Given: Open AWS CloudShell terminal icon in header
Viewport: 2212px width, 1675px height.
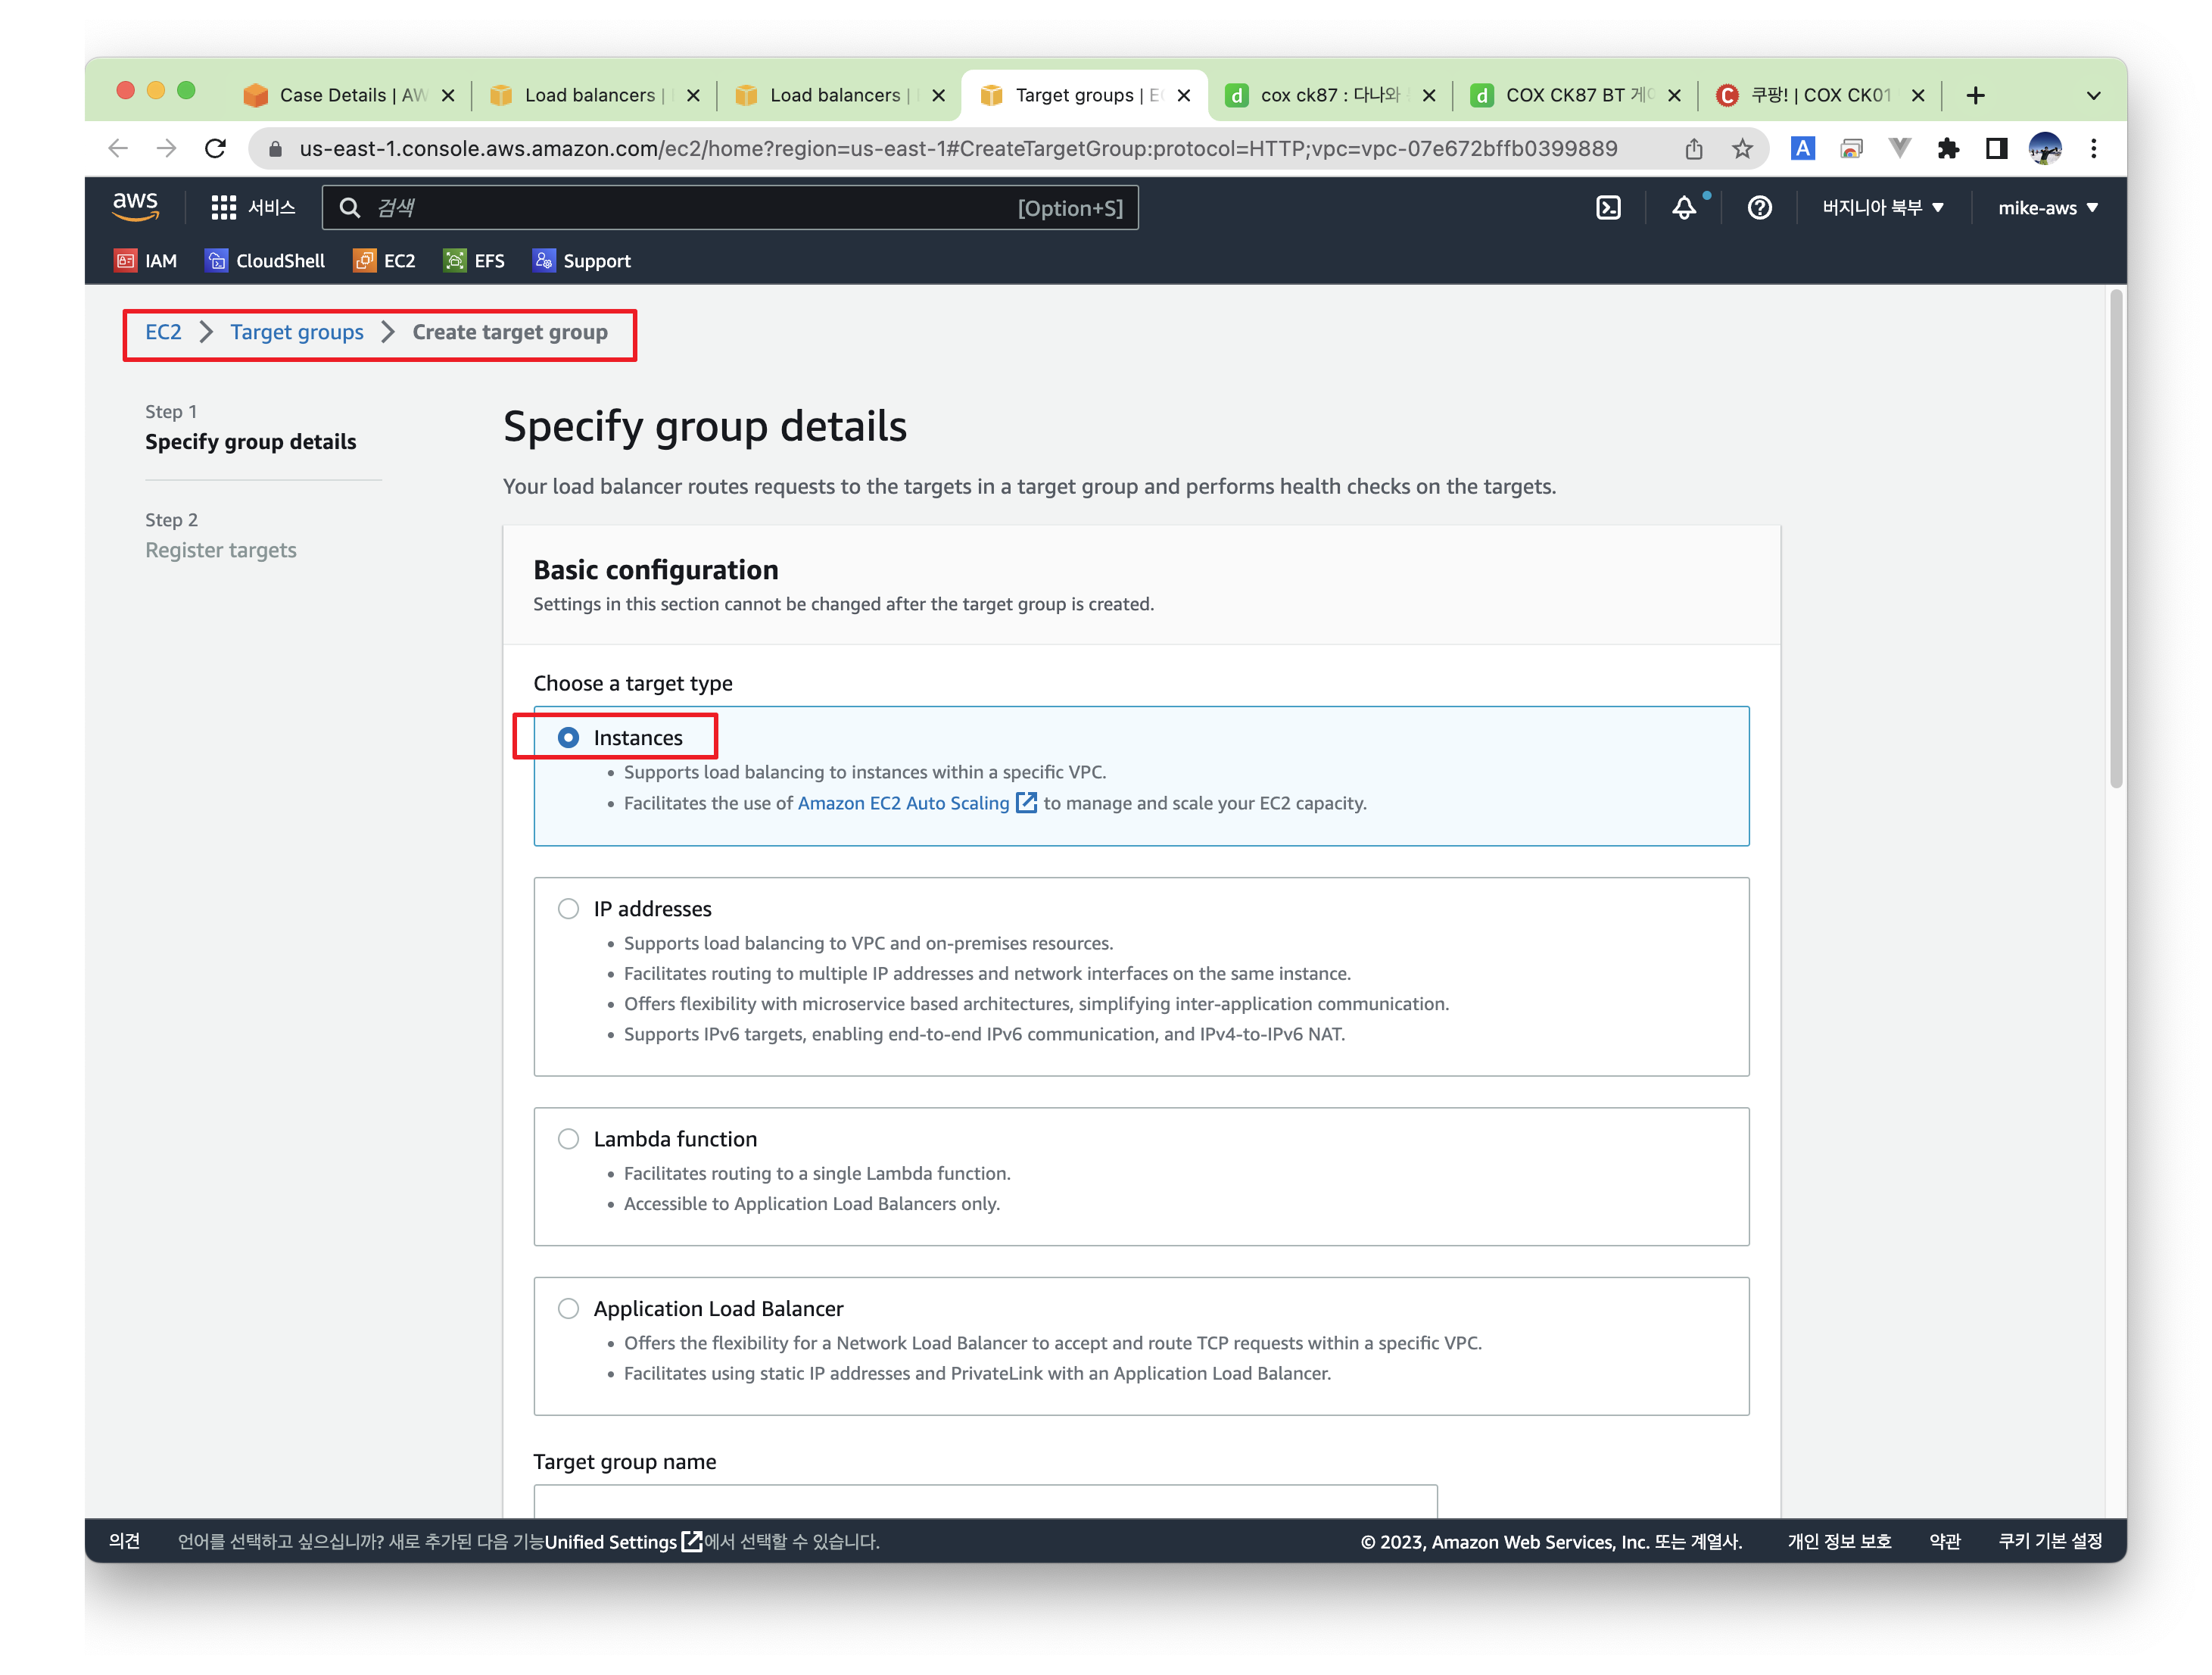Looking at the screenshot, I should pyautogui.click(x=1607, y=208).
